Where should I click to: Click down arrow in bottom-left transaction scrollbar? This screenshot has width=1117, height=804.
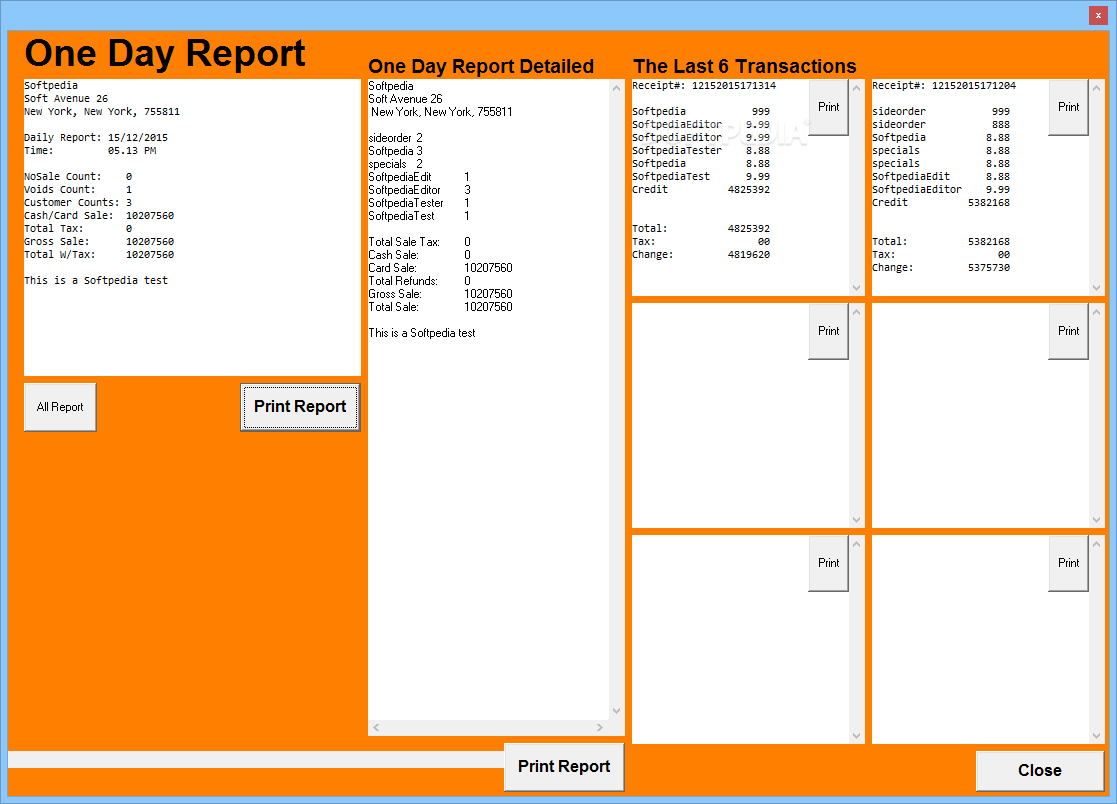(856, 736)
